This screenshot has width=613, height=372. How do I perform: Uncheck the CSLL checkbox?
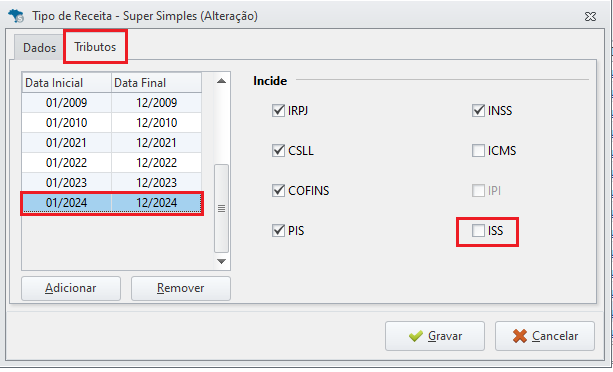278,150
